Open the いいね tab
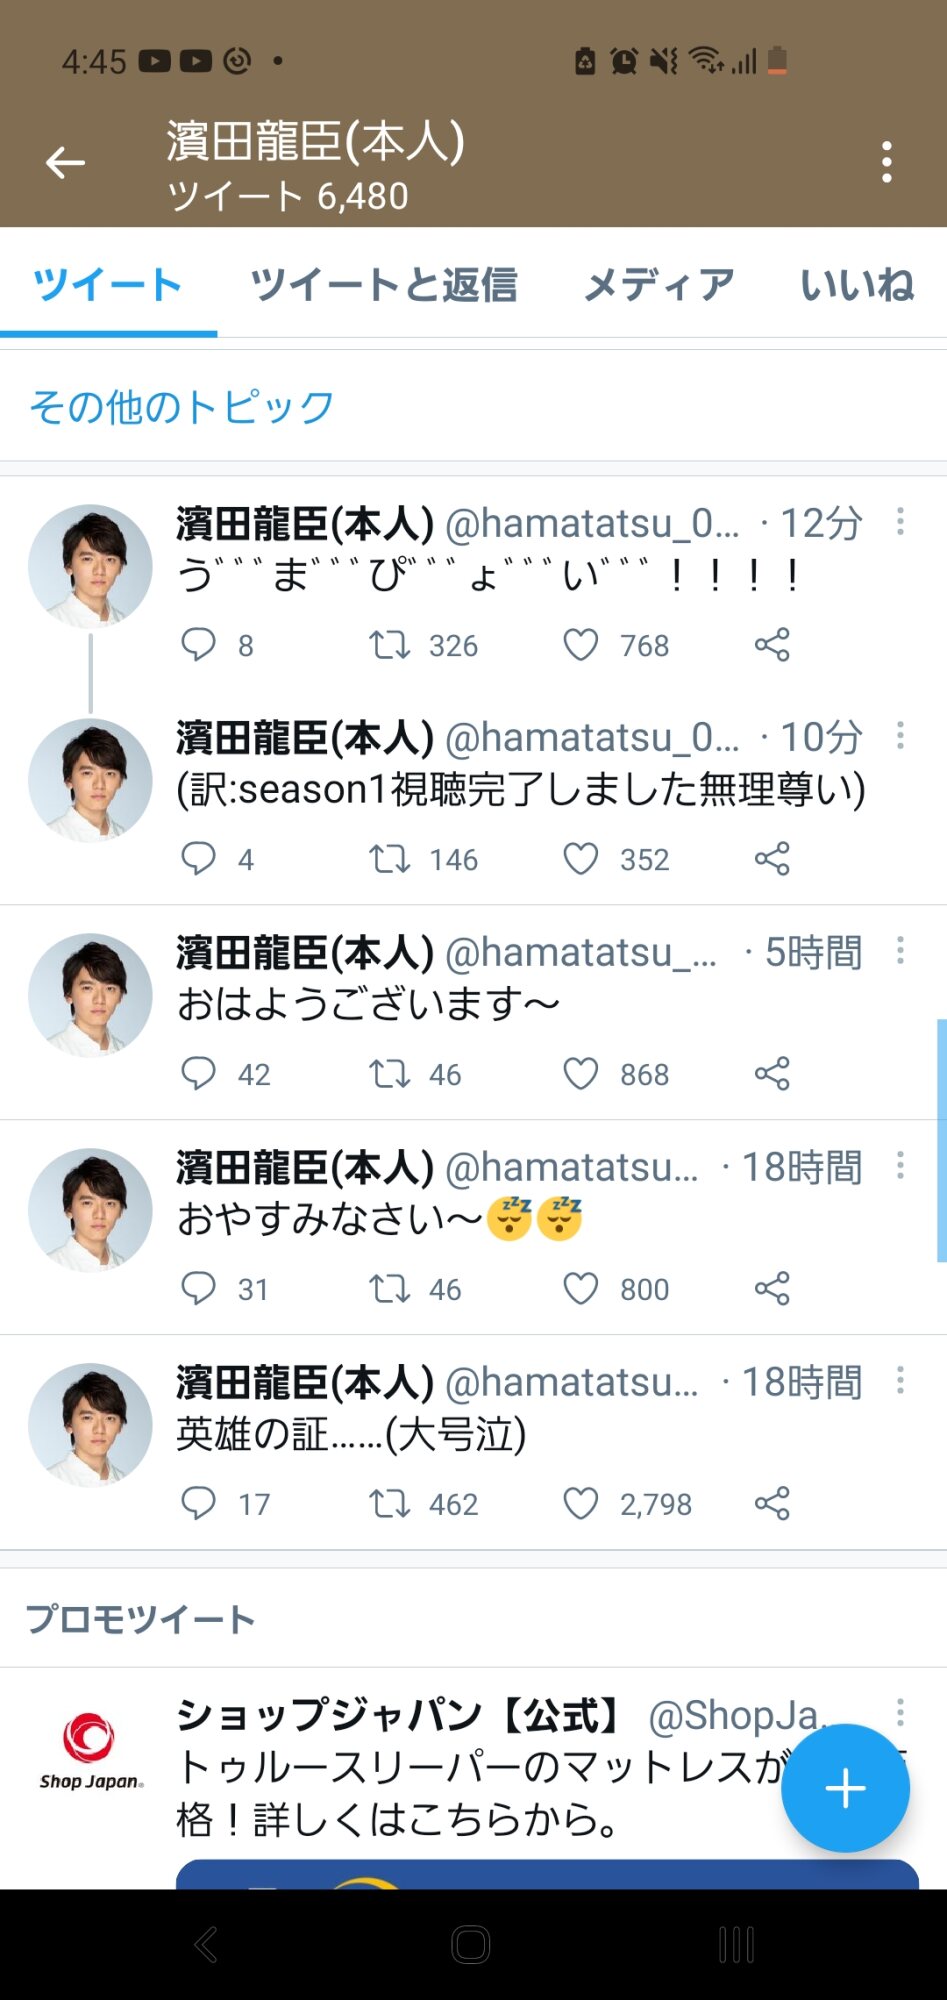Viewport: 947px width, 2000px height. [x=857, y=285]
